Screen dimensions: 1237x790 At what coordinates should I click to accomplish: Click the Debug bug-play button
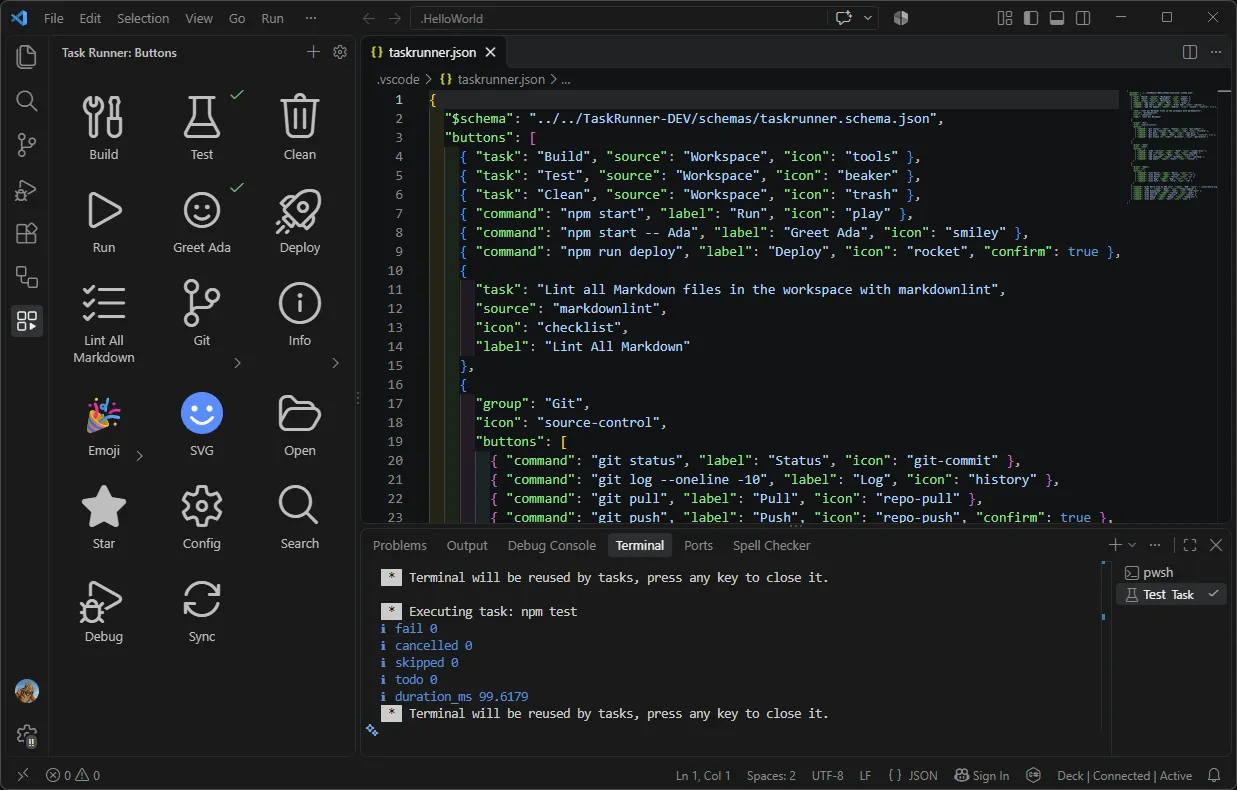104,610
